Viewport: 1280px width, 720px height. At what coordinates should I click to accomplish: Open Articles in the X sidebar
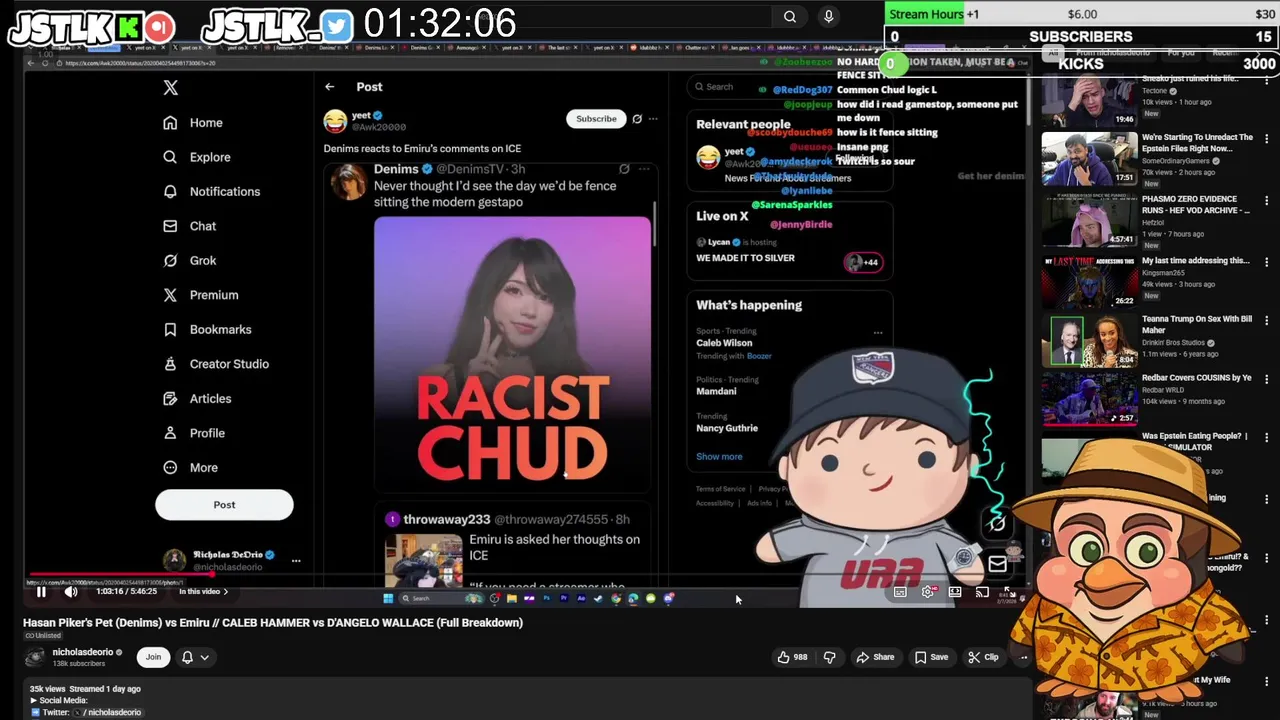click(197, 398)
